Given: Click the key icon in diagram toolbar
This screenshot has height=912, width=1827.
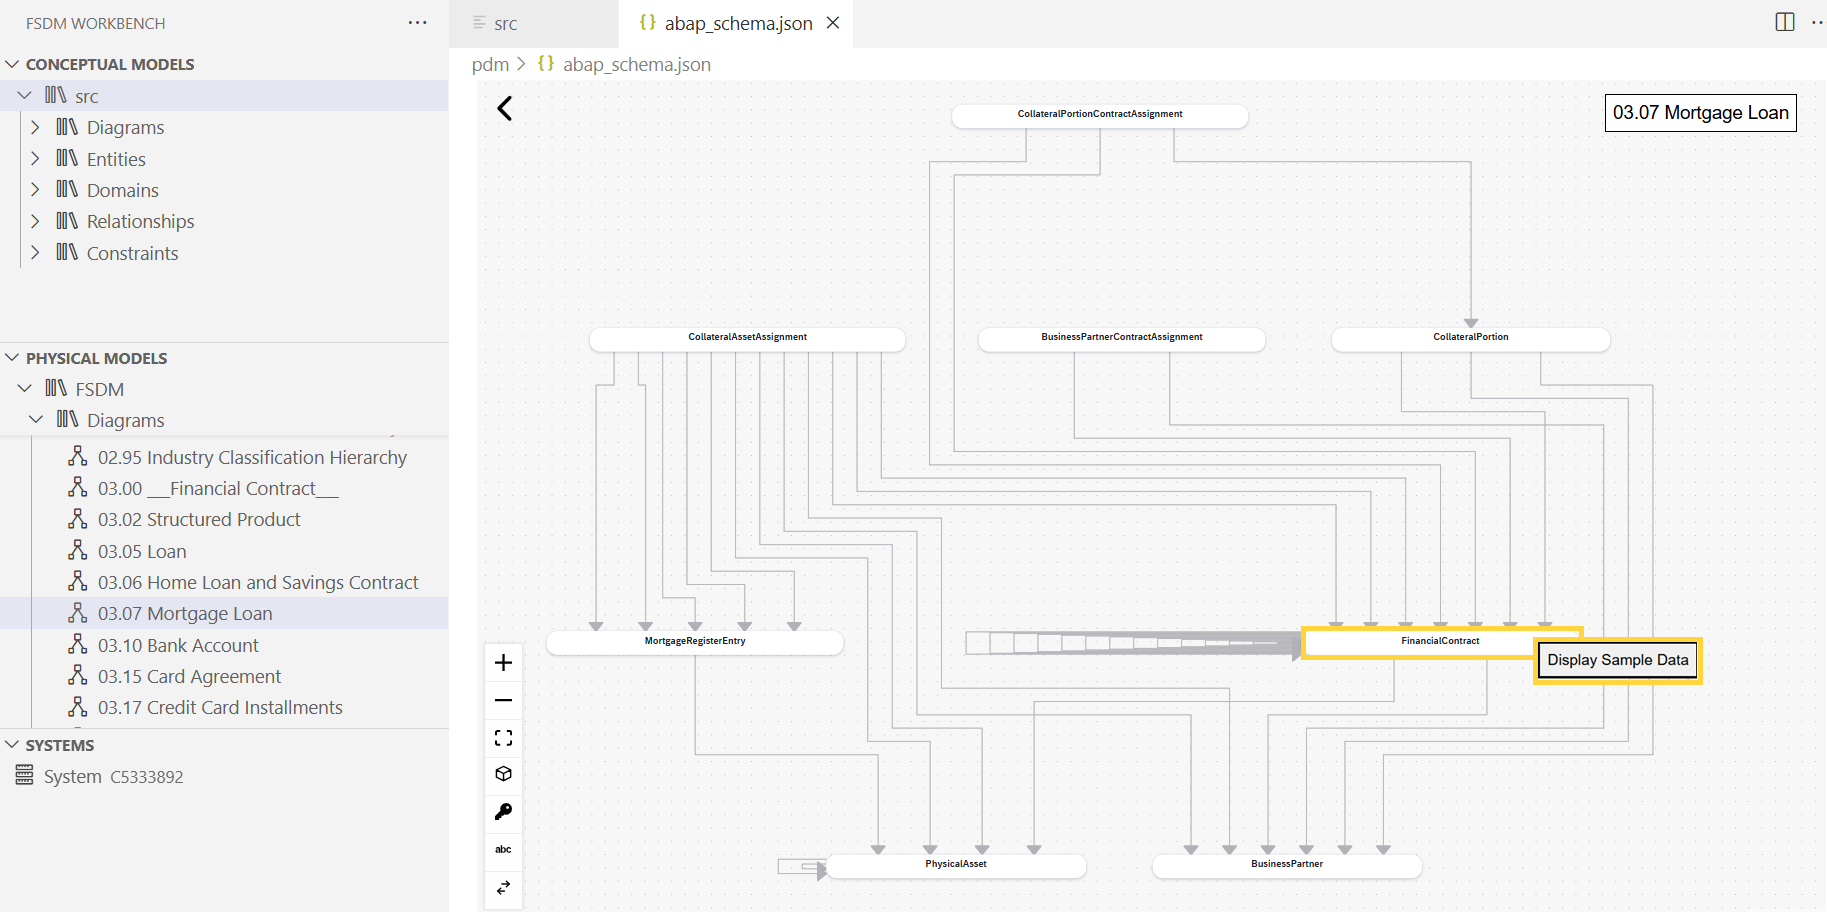Looking at the screenshot, I should click(503, 812).
